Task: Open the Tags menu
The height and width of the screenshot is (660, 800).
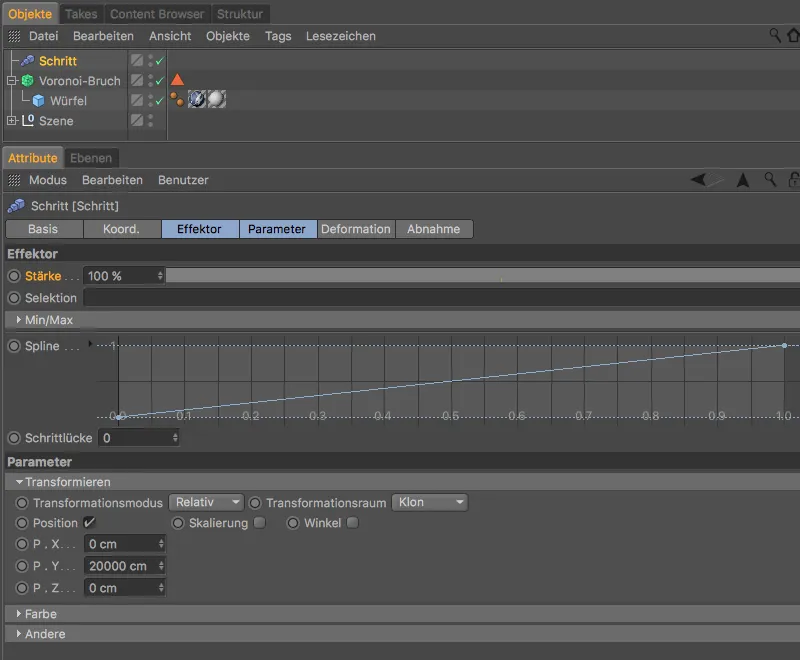Action: 278,36
